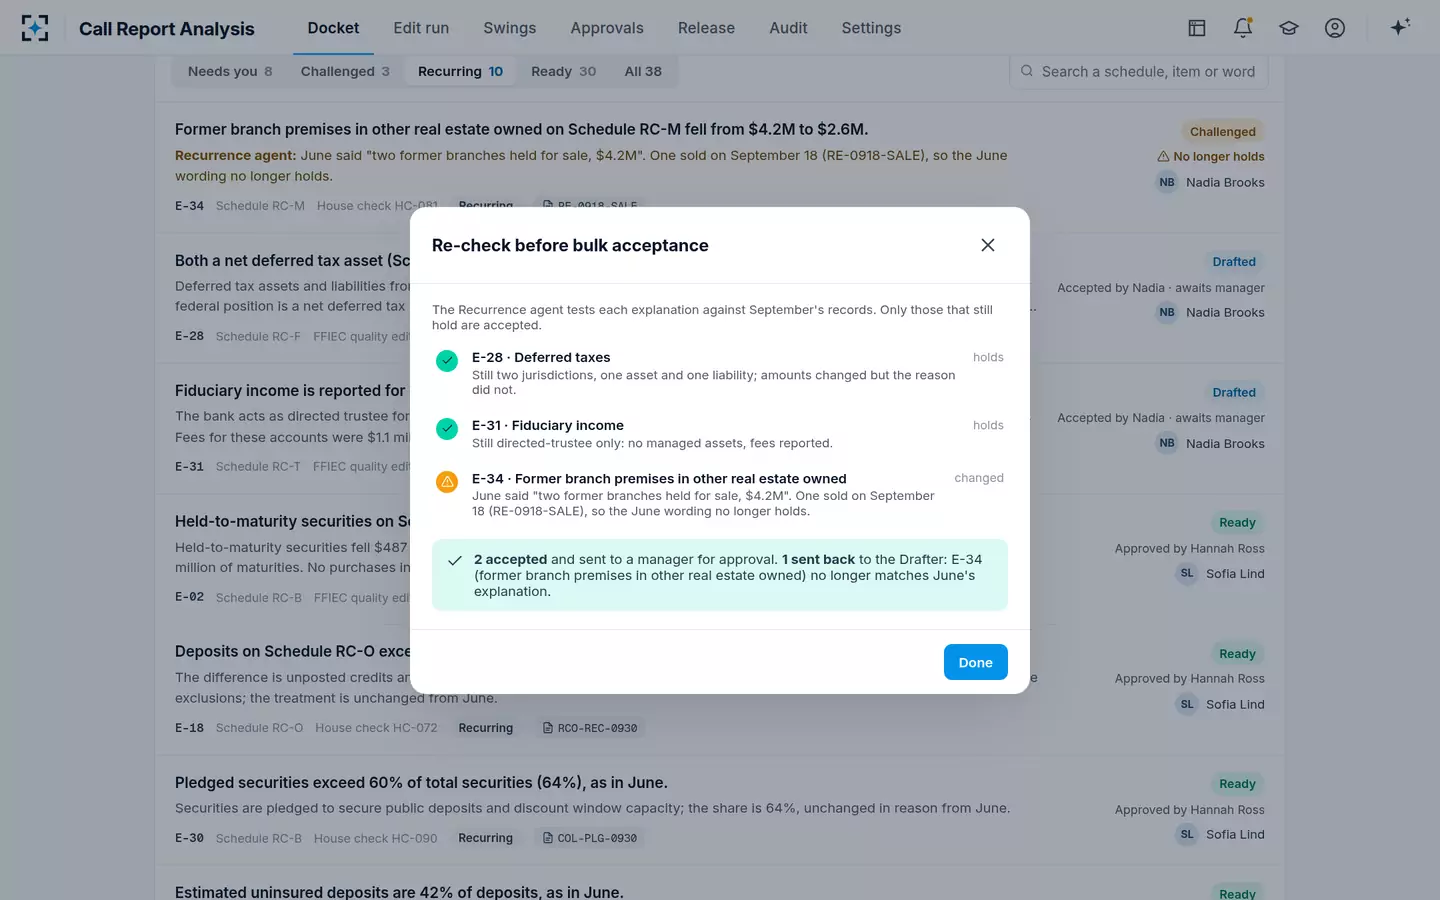Click the Ready badge on Pledged securities row

pyautogui.click(x=1237, y=784)
